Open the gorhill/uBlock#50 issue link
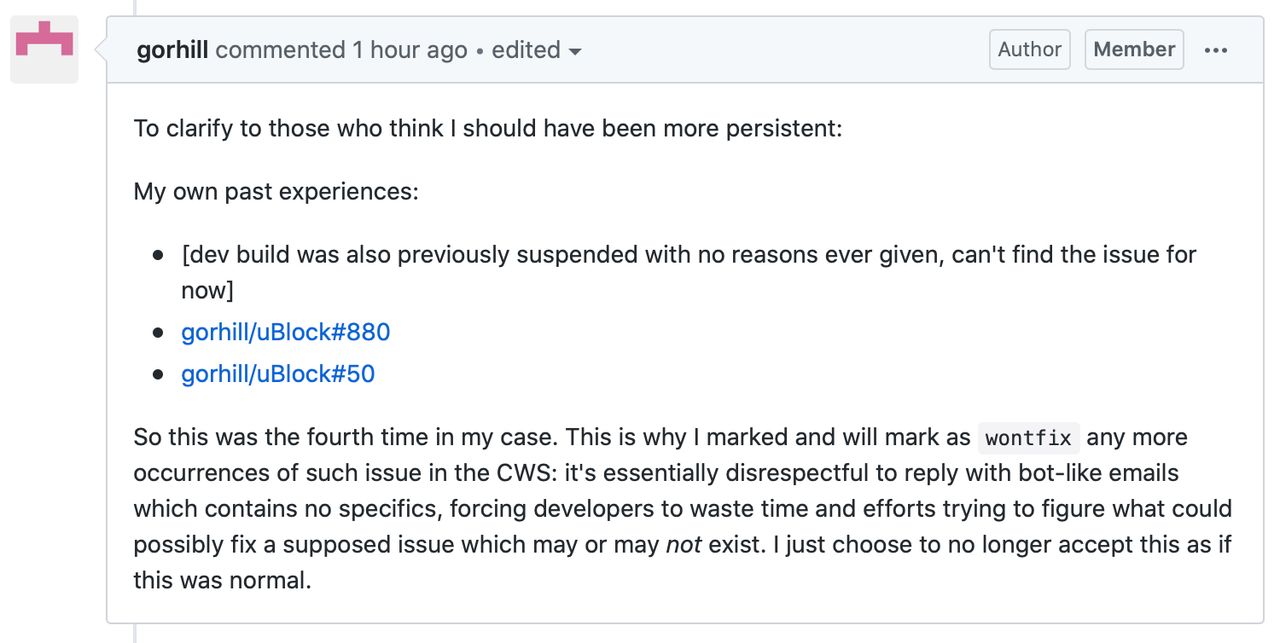The width and height of the screenshot is (1280, 643). tap(278, 374)
